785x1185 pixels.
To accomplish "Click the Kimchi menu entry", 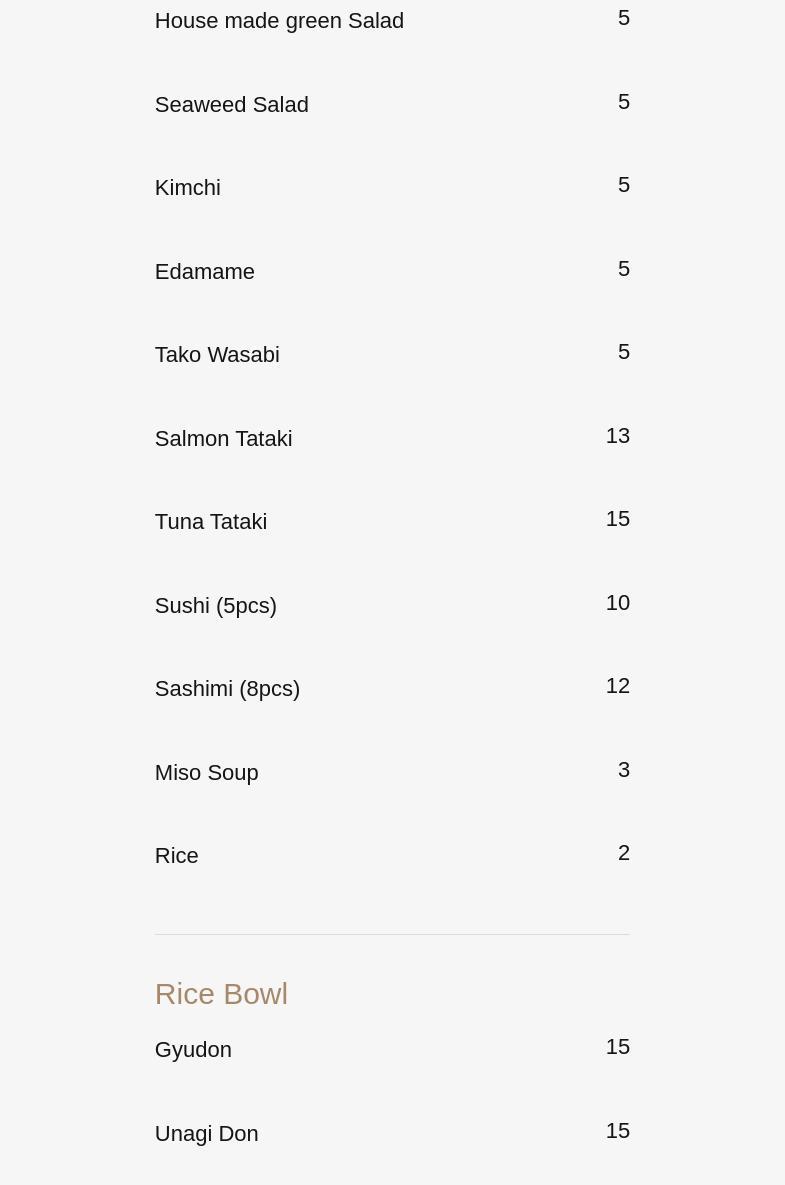I will [x=187, y=188].
